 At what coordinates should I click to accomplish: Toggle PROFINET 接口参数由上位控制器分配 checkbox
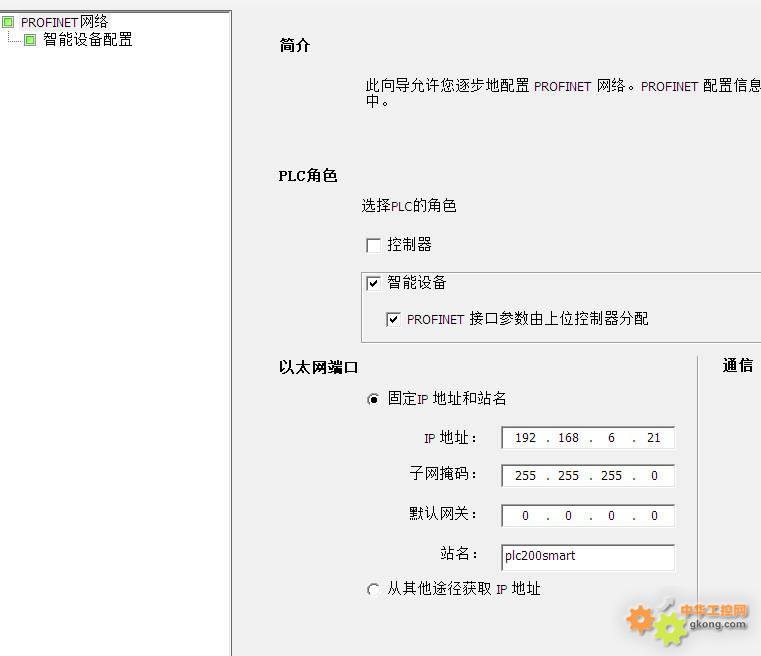[x=393, y=319]
